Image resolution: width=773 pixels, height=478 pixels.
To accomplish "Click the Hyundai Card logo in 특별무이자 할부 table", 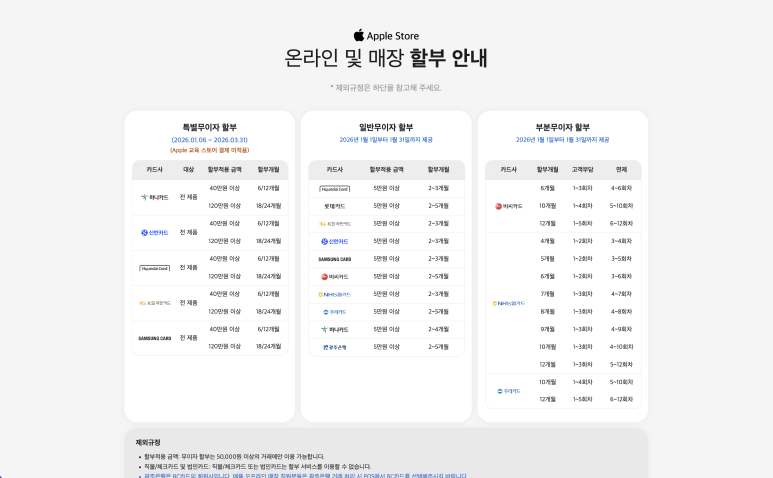I will point(154,268).
